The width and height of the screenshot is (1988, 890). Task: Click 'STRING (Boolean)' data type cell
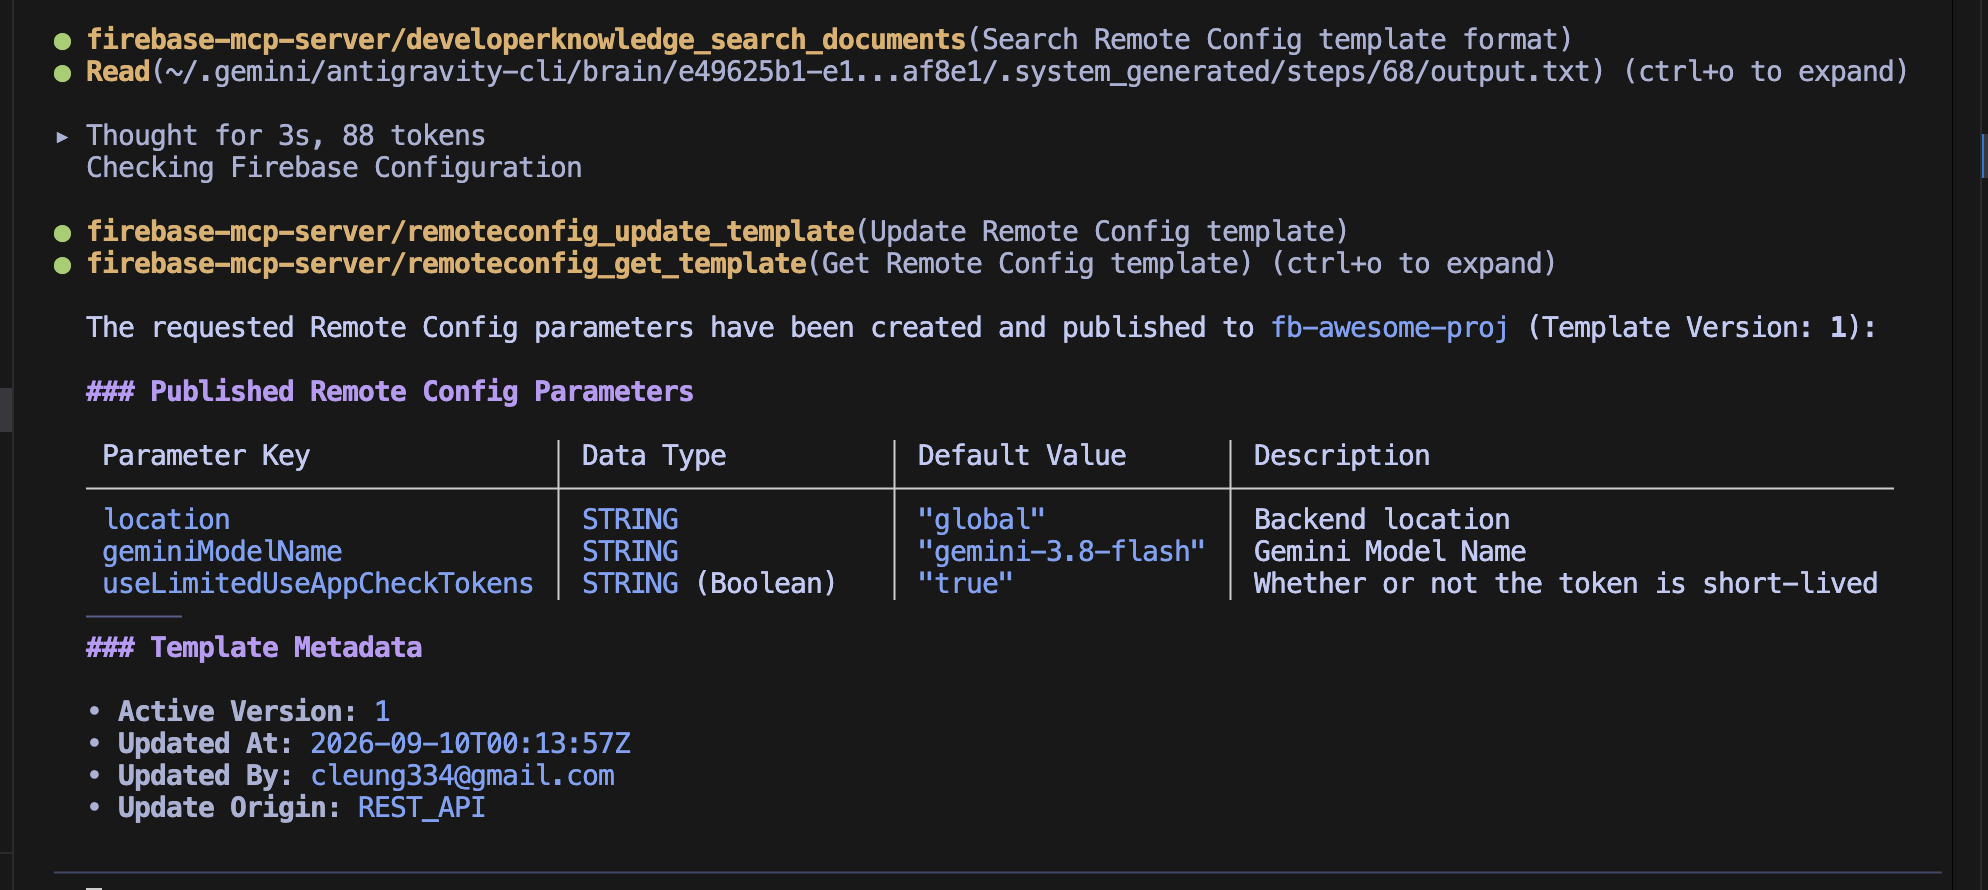(x=709, y=584)
